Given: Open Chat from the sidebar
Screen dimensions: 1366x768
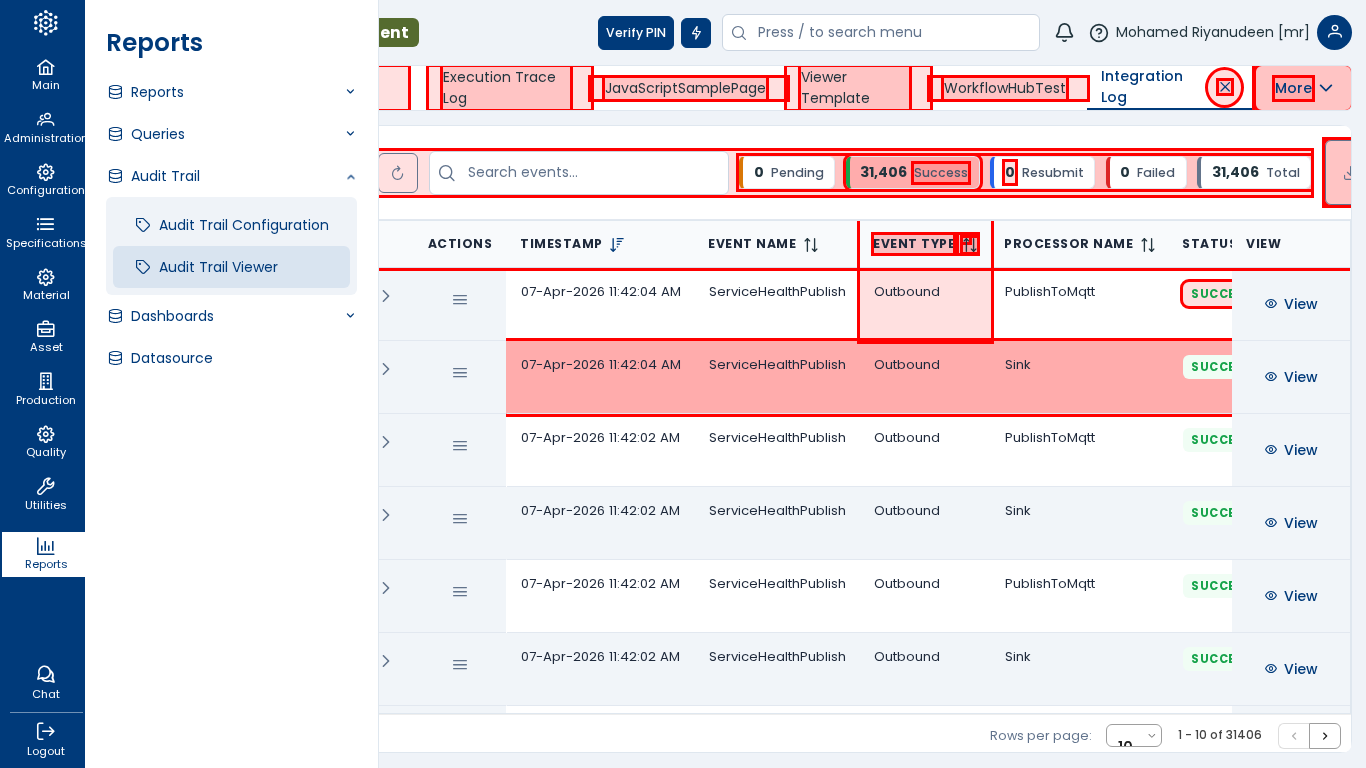Looking at the screenshot, I should click(x=45, y=682).
